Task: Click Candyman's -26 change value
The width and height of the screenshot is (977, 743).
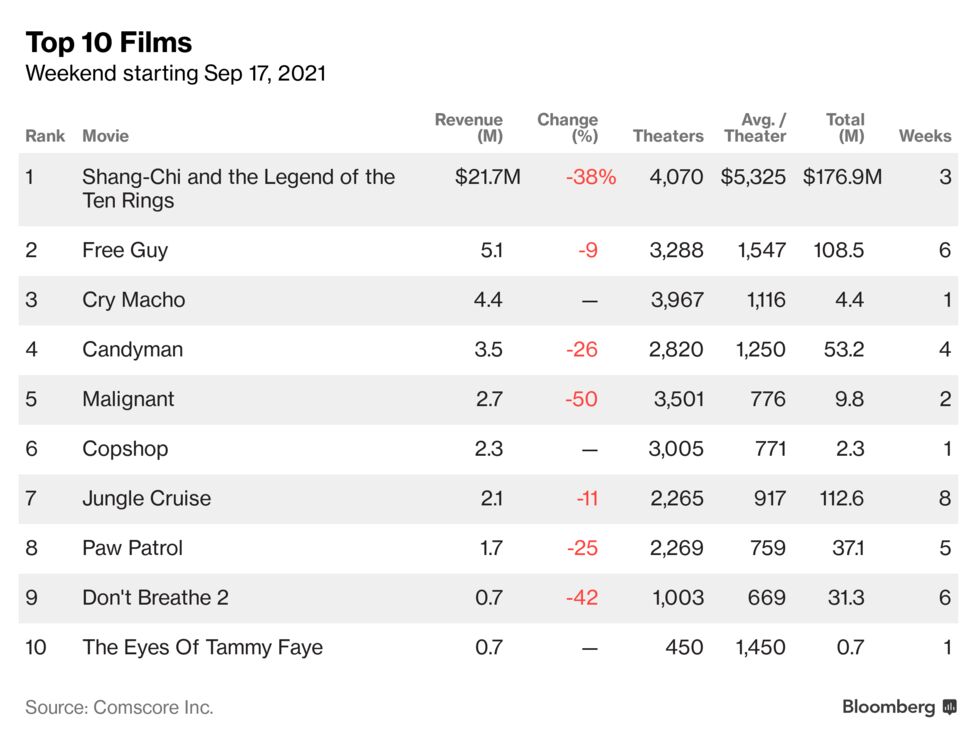Action: click(581, 350)
